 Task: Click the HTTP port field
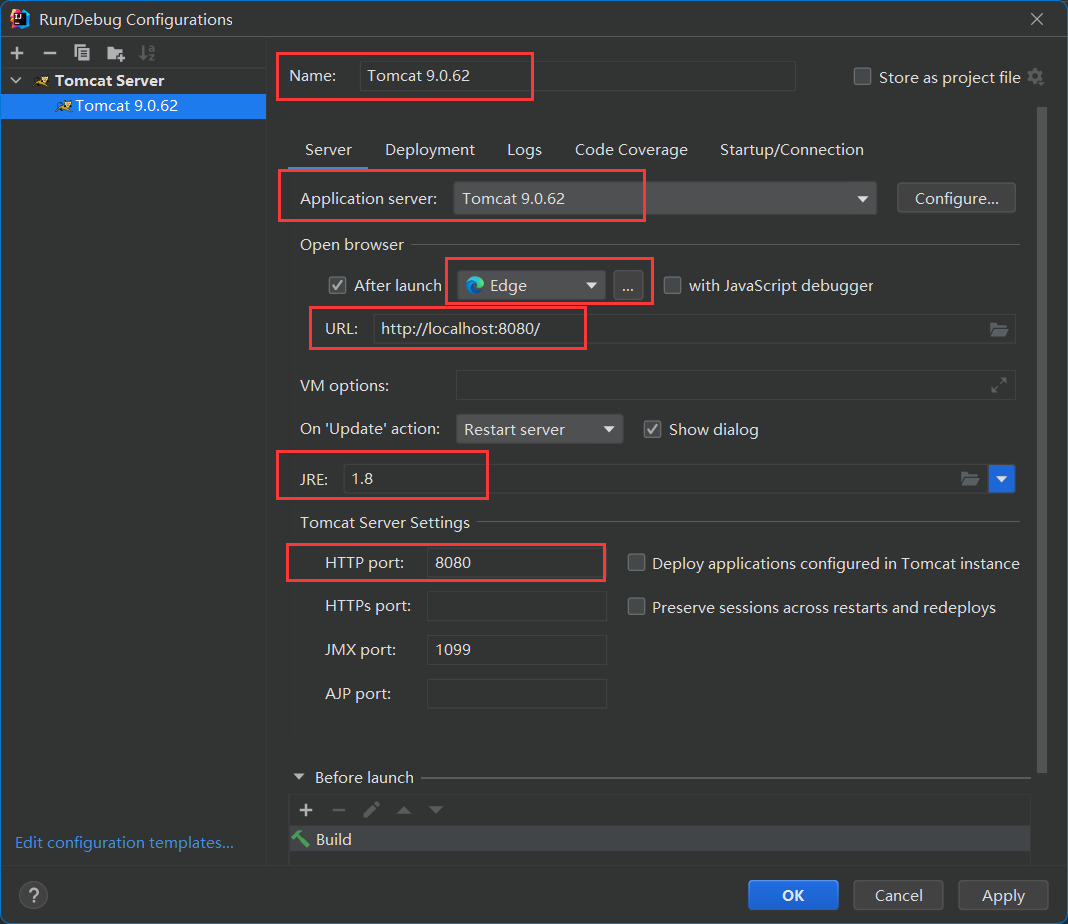(x=516, y=563)
